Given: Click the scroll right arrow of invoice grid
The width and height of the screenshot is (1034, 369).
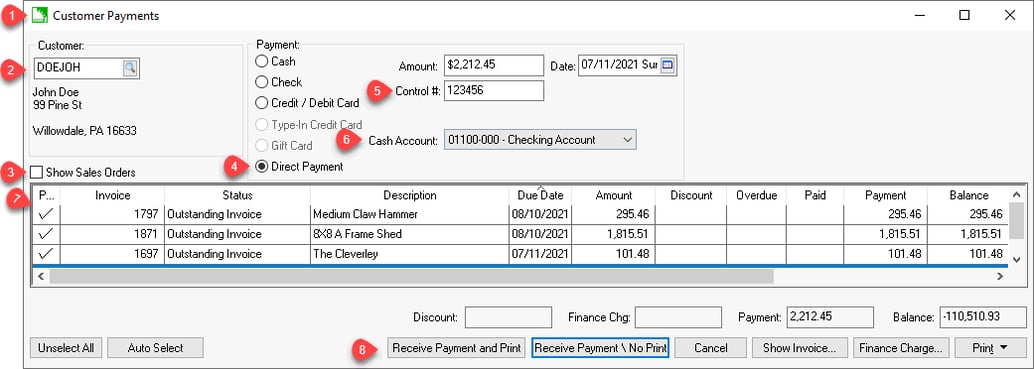Looking at the screenshot, I should click(1001, 277).
